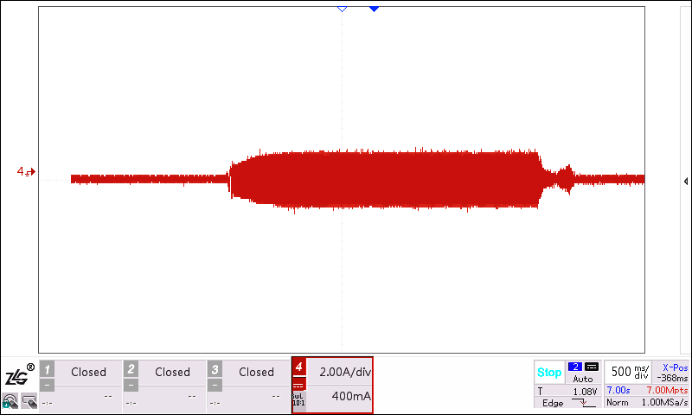Click the 7.00Mpts memory depth
This screenshot has width=693, height=416.
click(x=667, y=390)
